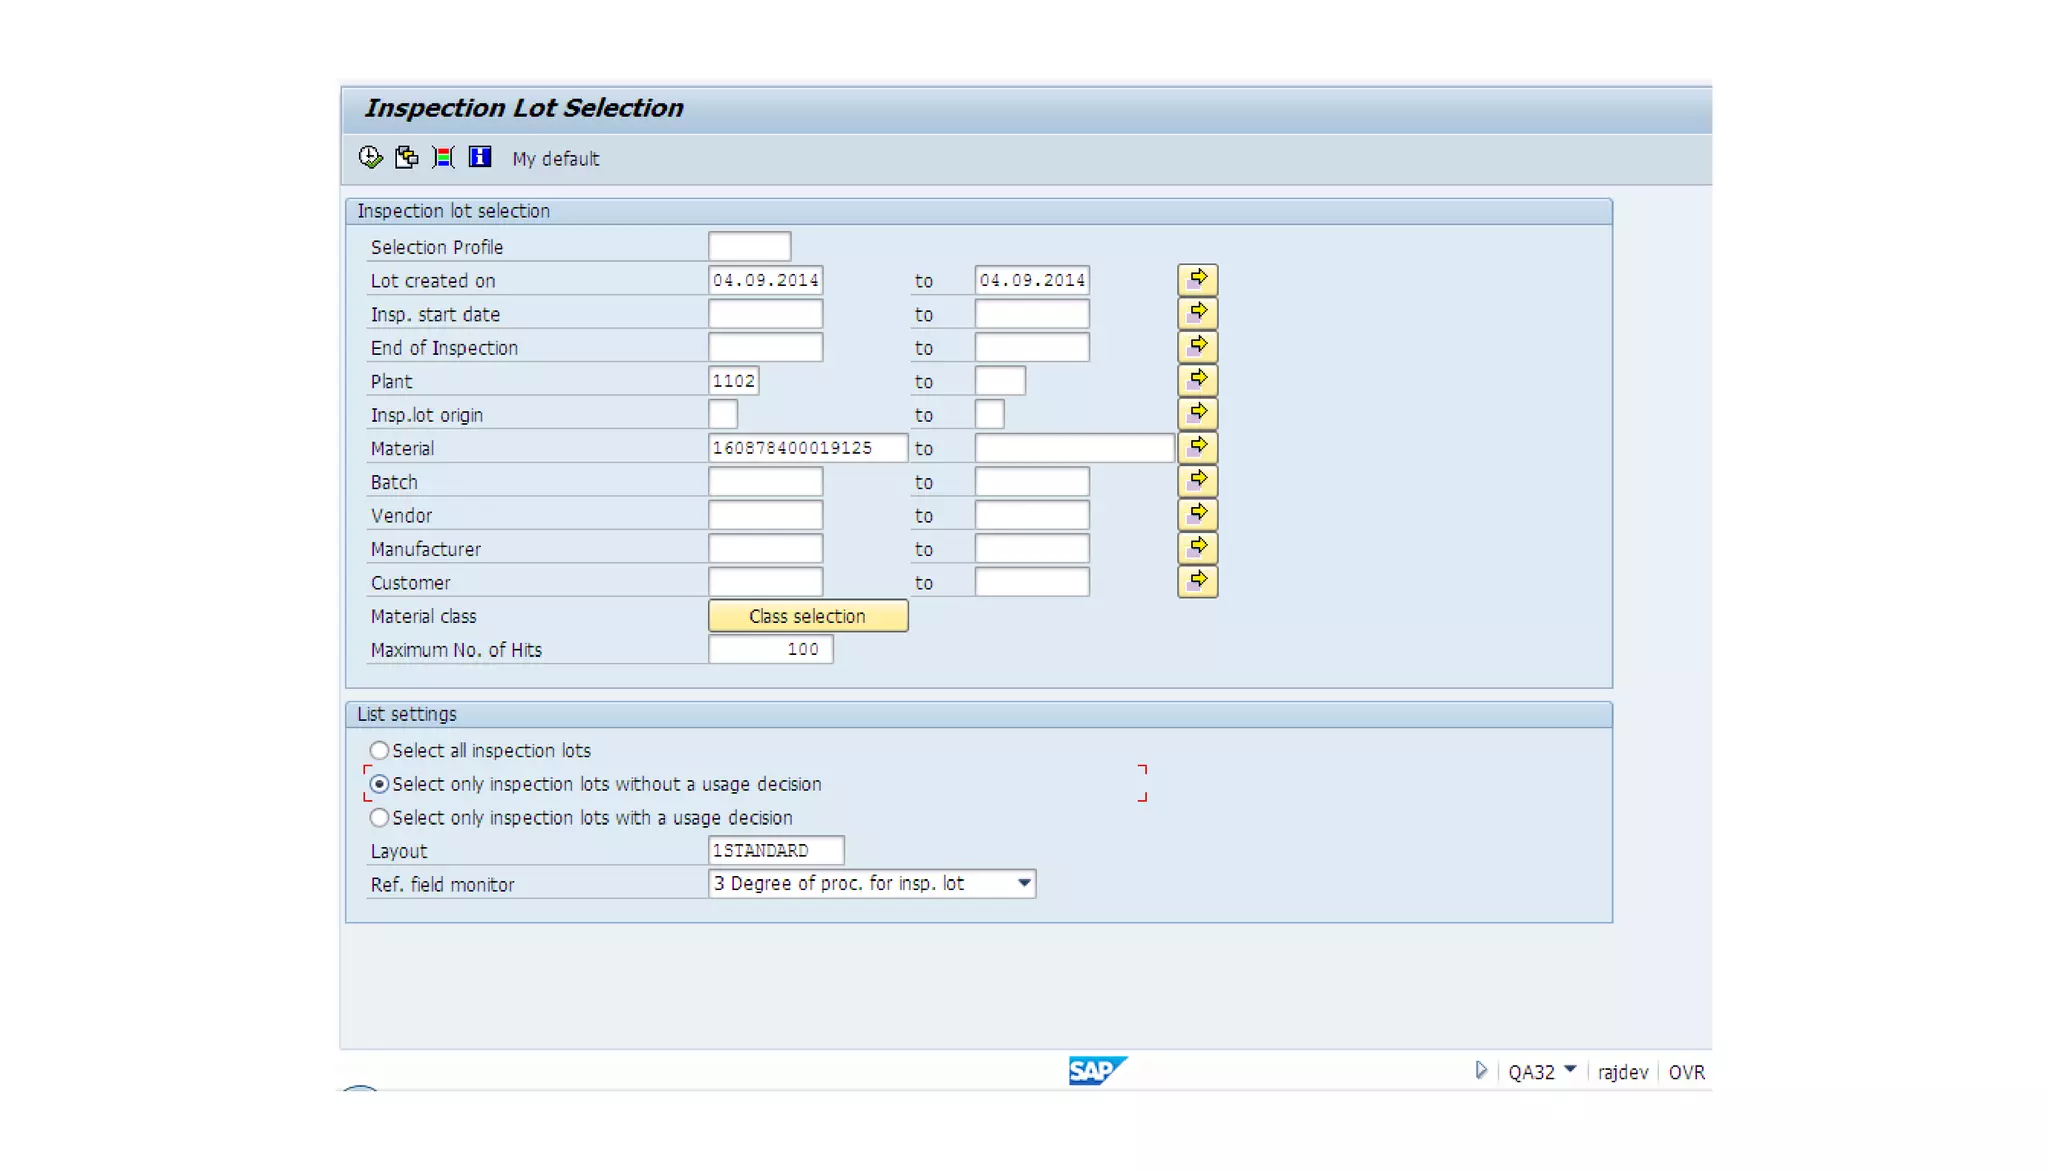Click the My default toolbar entry
The width and height of the screenshot is (2048, 1170).
tap(556, 159)
